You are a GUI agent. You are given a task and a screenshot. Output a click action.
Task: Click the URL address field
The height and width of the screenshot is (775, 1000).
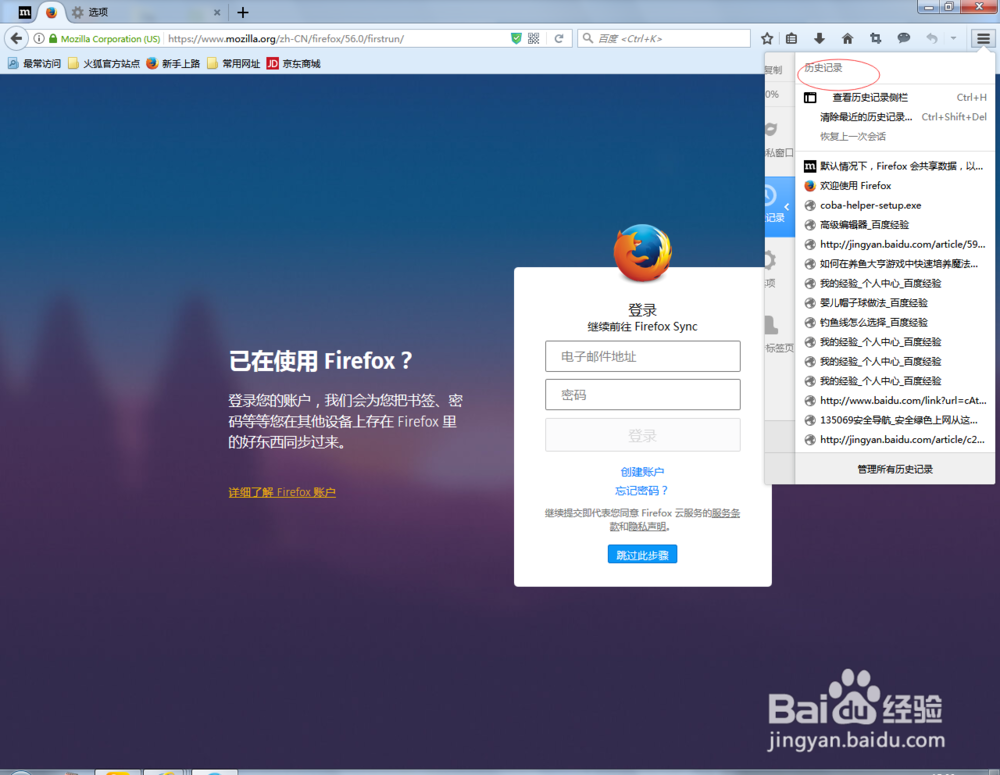point(335,38)
